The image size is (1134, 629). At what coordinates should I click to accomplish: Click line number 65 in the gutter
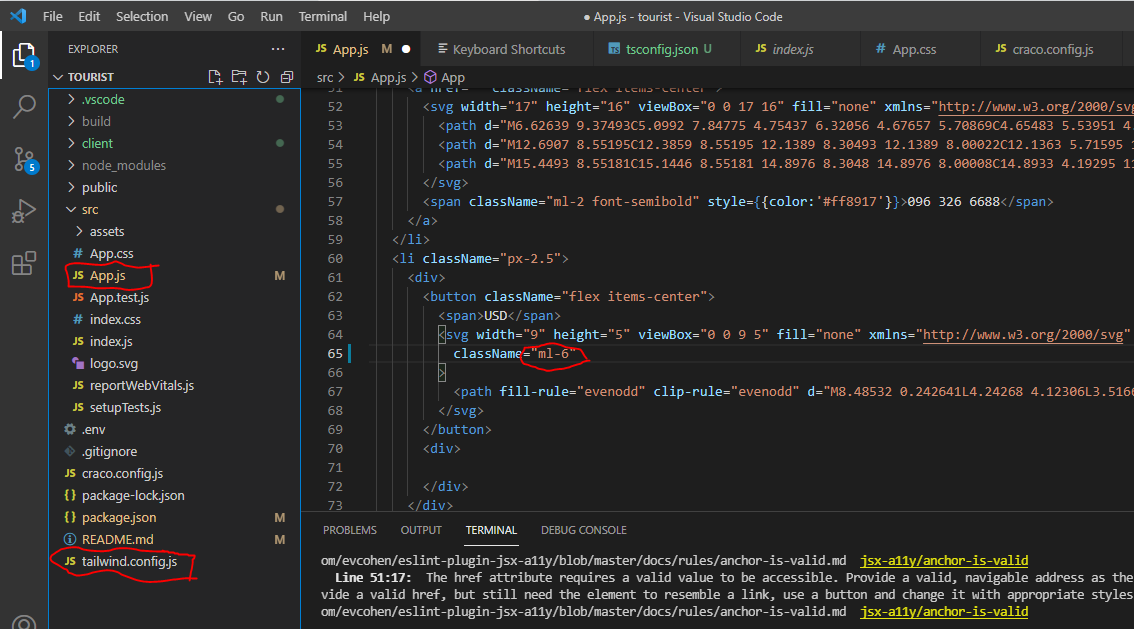(x=335, y=354)
